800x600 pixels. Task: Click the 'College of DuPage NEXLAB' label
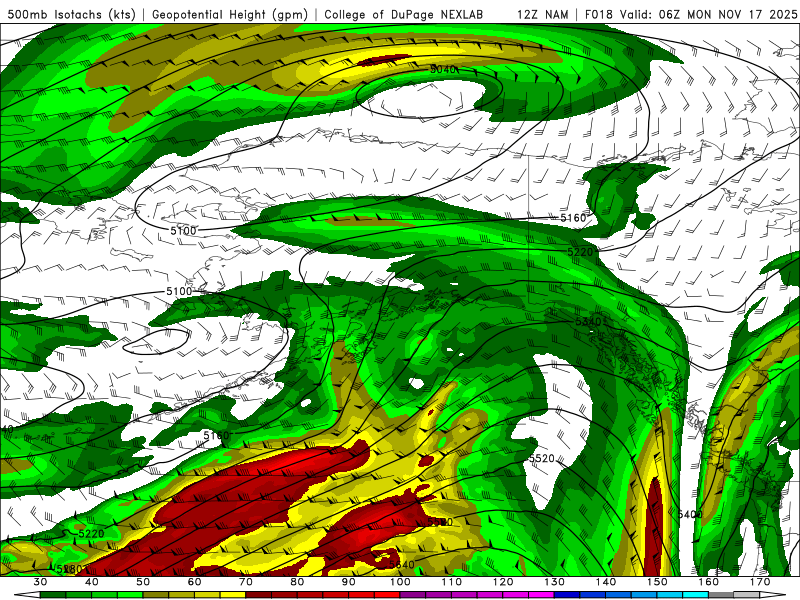pyautogui.click(x=404, y=14)
